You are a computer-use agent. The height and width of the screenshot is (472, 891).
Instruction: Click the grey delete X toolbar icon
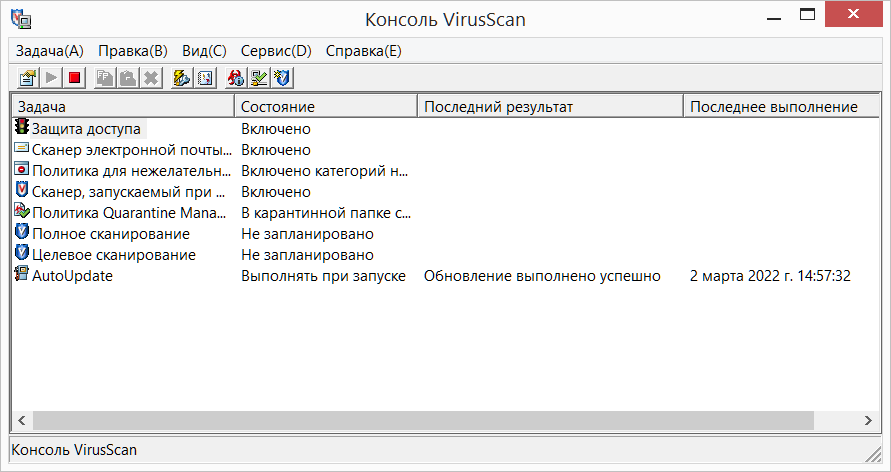coord(151,78)
